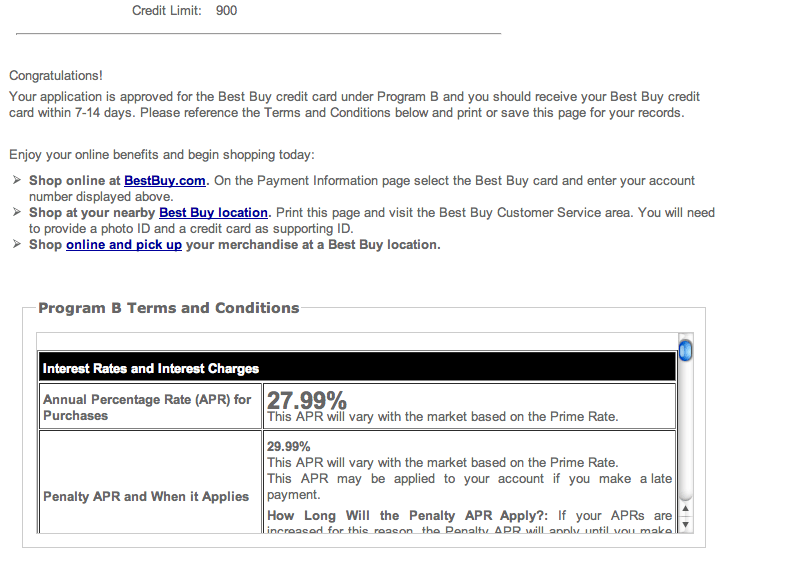Click the arrow bullet beside Shop at your nearby
The image size is (790, 564).
(17, 212)
